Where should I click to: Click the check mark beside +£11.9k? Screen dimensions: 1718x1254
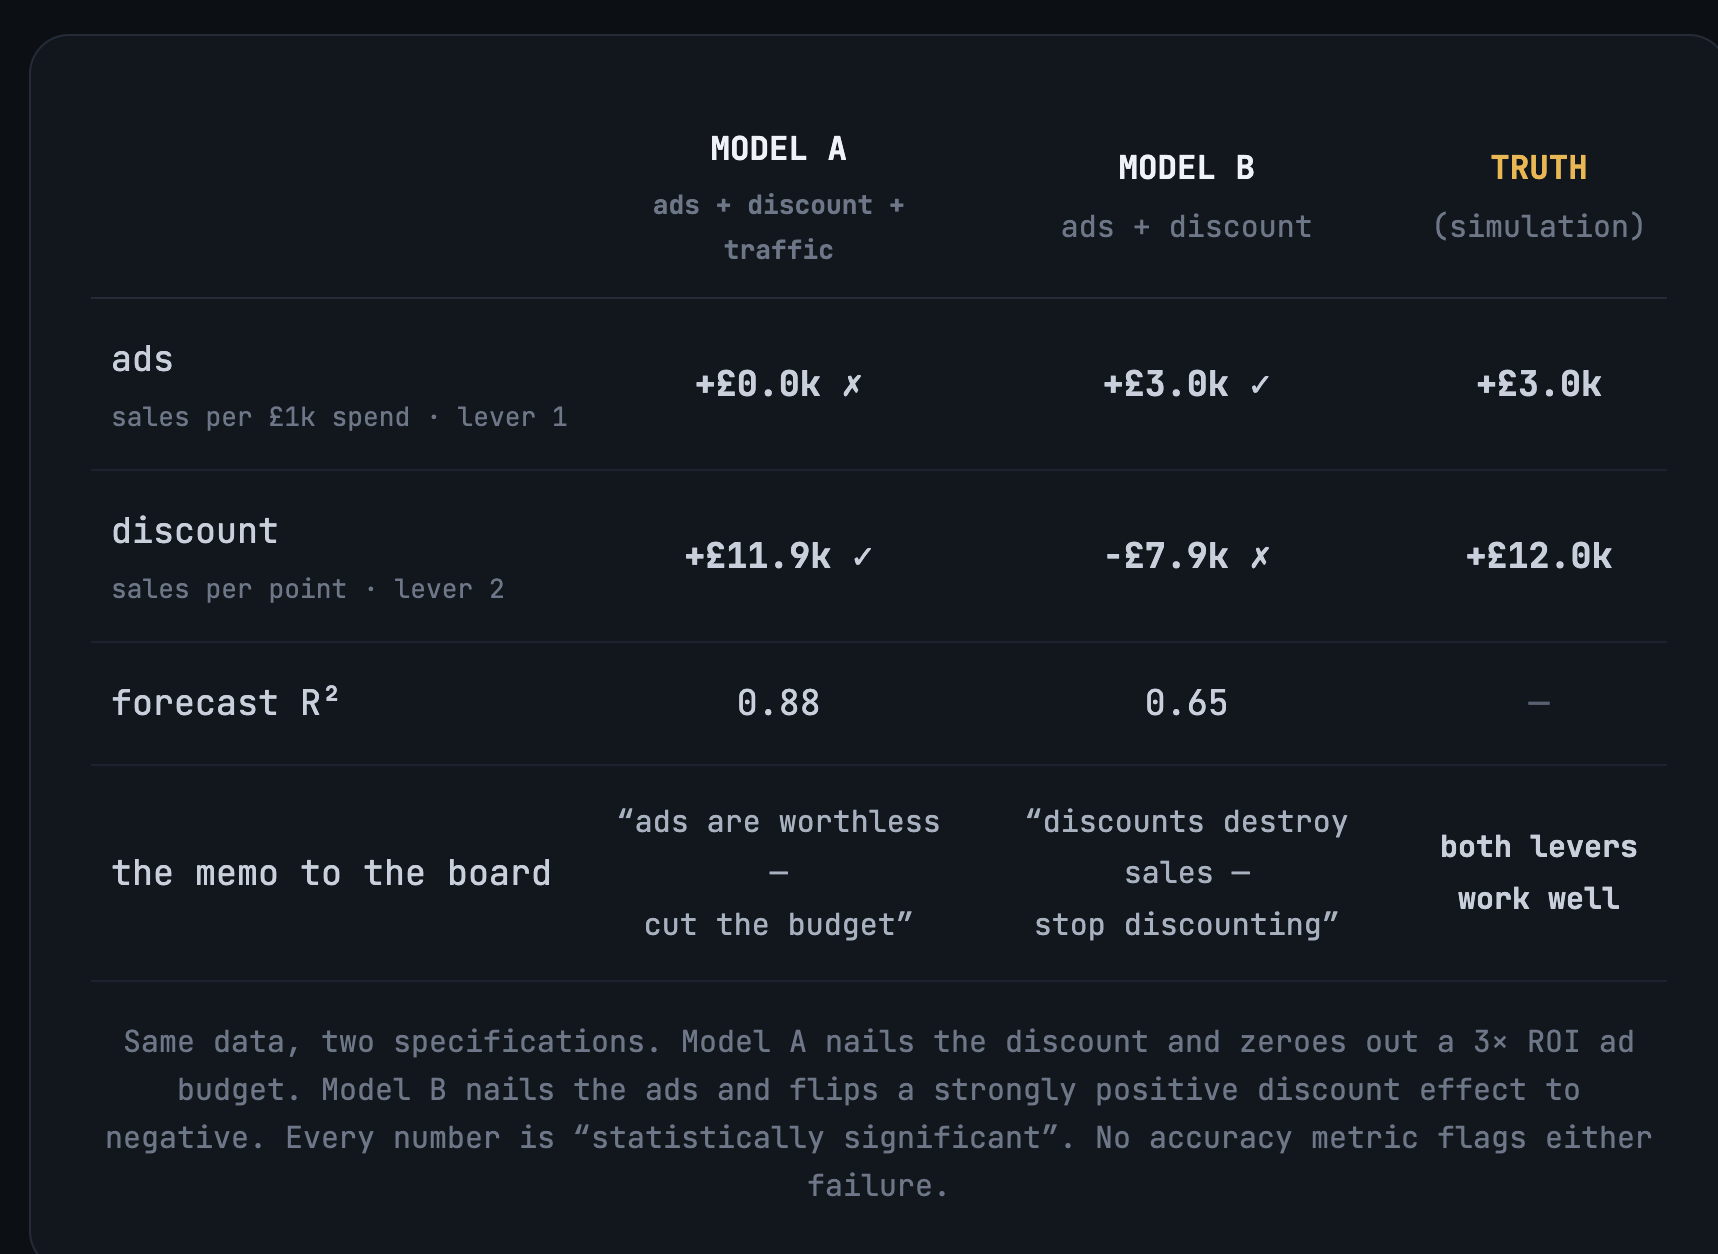pyautogui.click(x=863, y=557)
